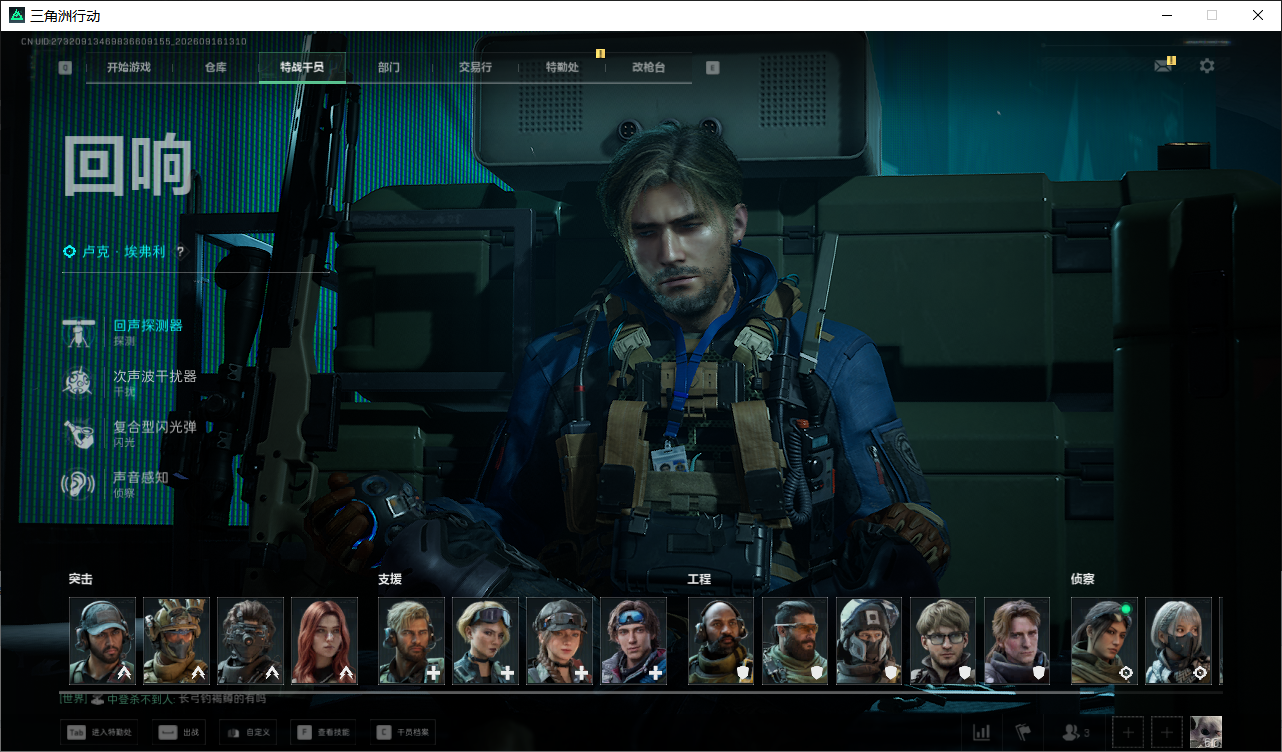The width and height of the screenshot is (1282, 752).
Task: Click the 突击 category label
Action: point(81,579)
